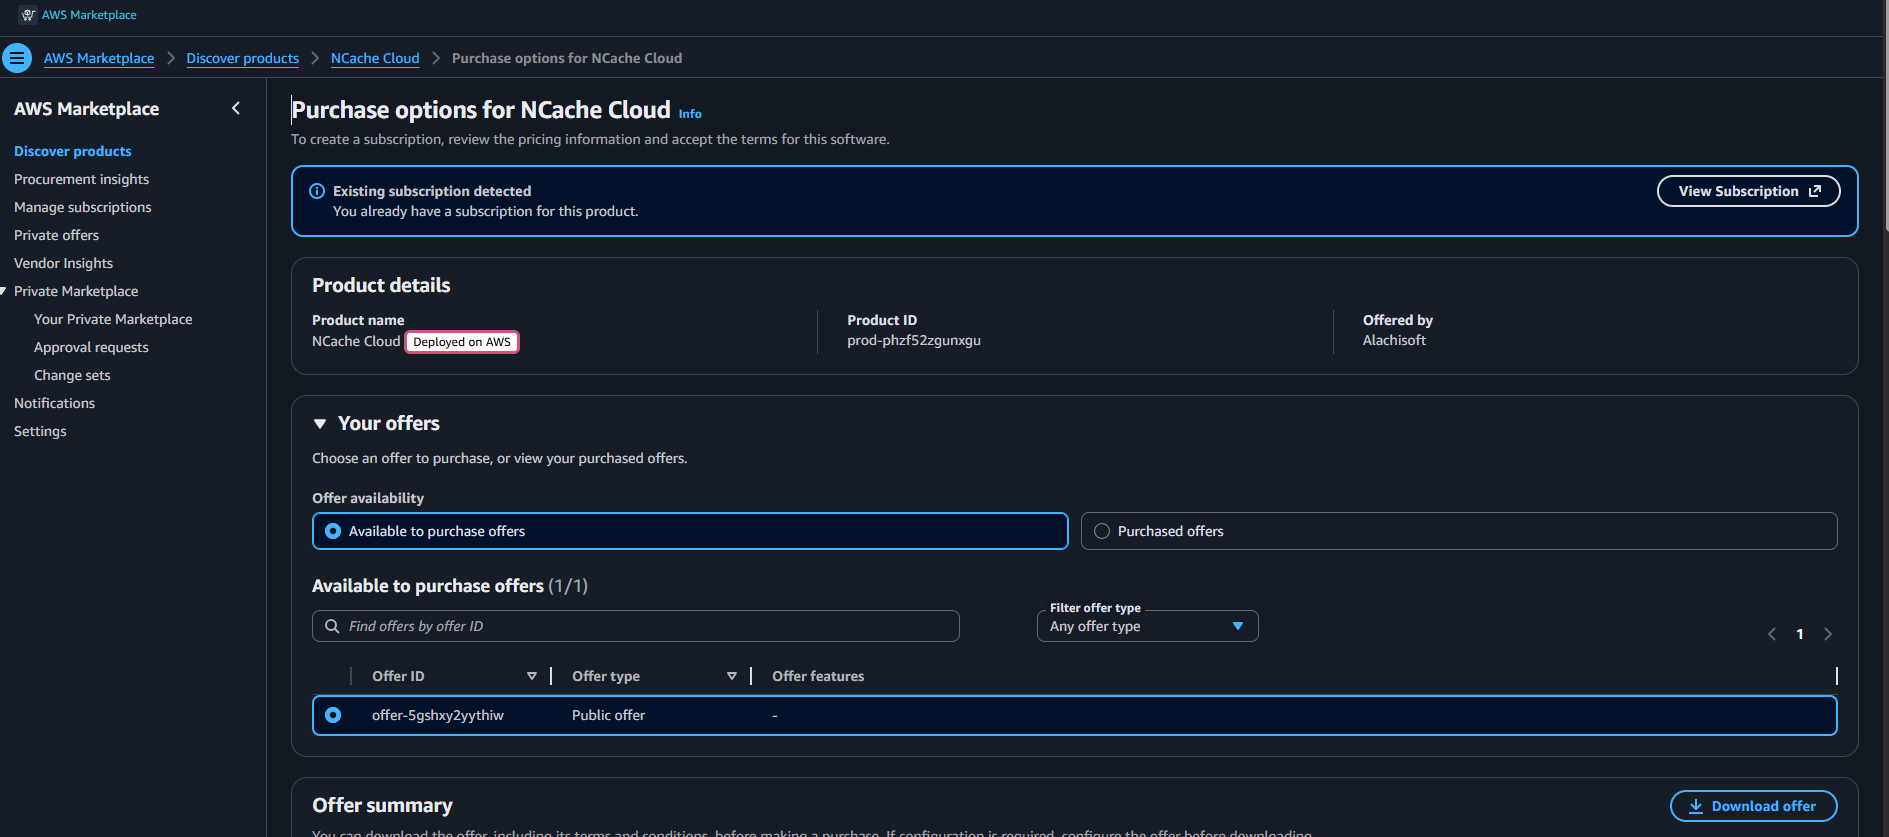Screen dimensions: 1889x837
Task: Open Your Private Marketplace sidebar item
Action: pyautogui.click(x=113, y=319)
